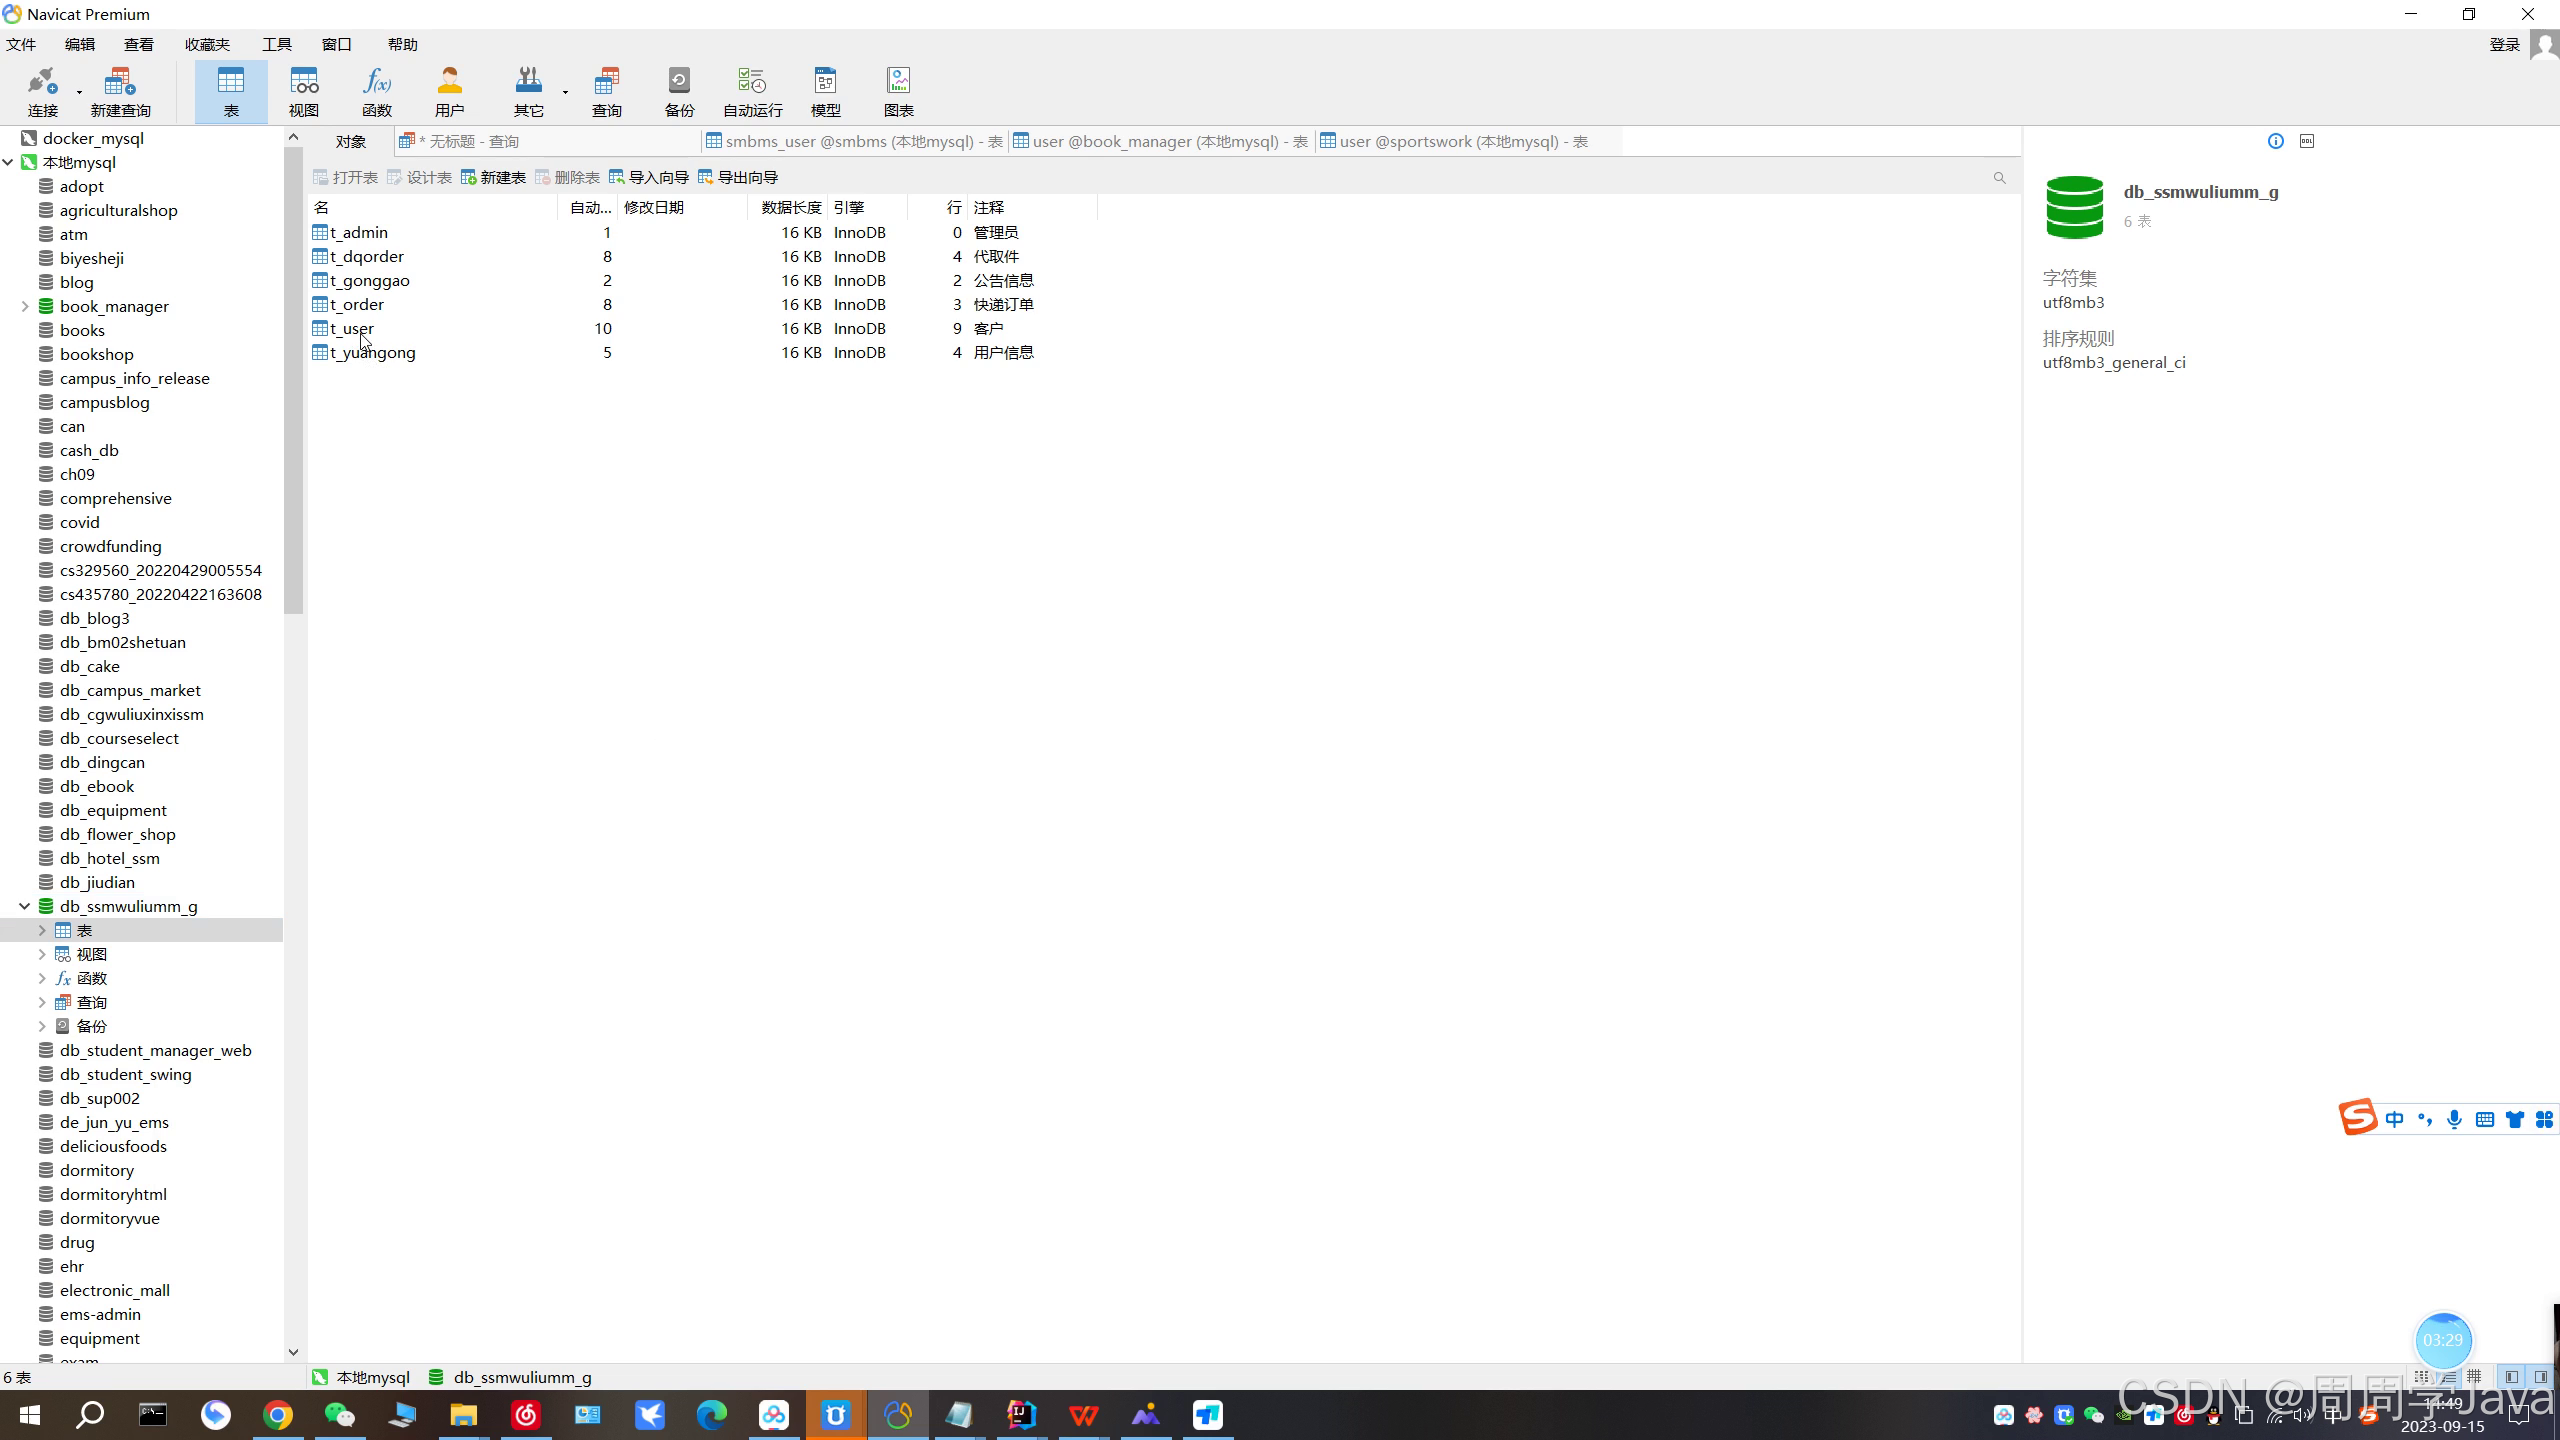Open the Charts (图表) toolbar icon
Screen dimensions: 2560x1440
tap(898, 91)
